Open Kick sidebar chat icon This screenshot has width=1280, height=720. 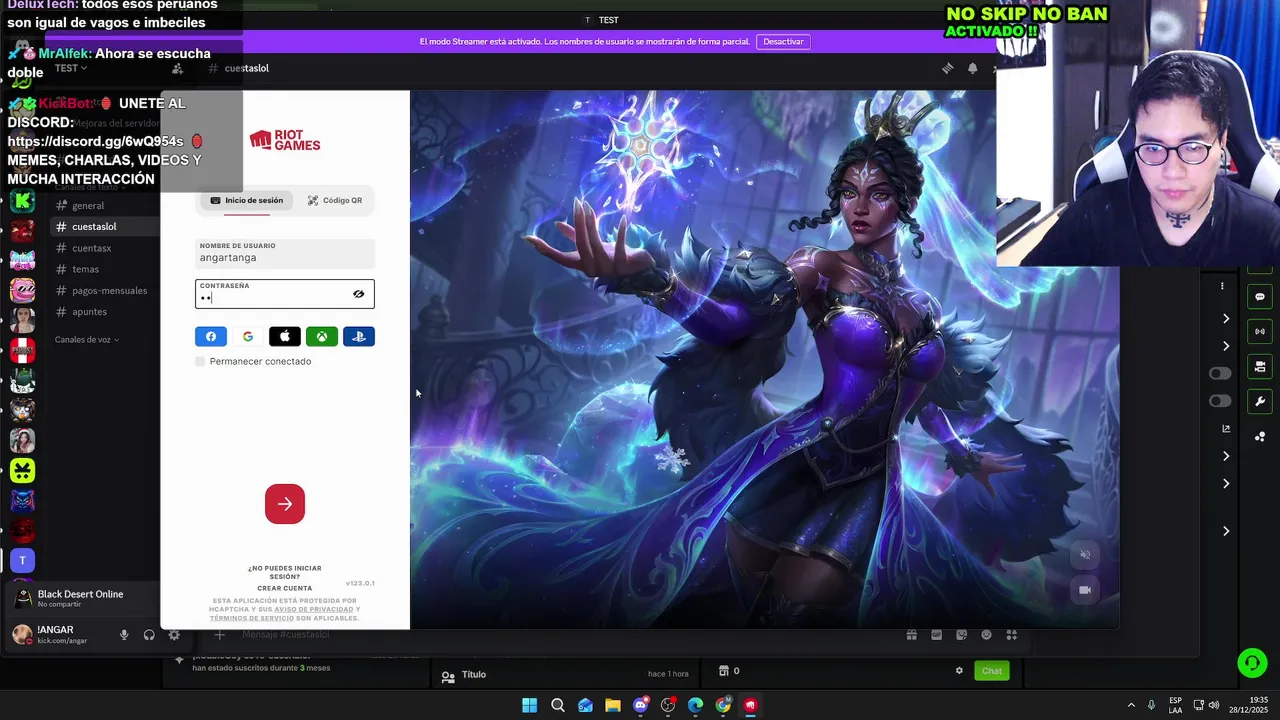pos(1260,297)
